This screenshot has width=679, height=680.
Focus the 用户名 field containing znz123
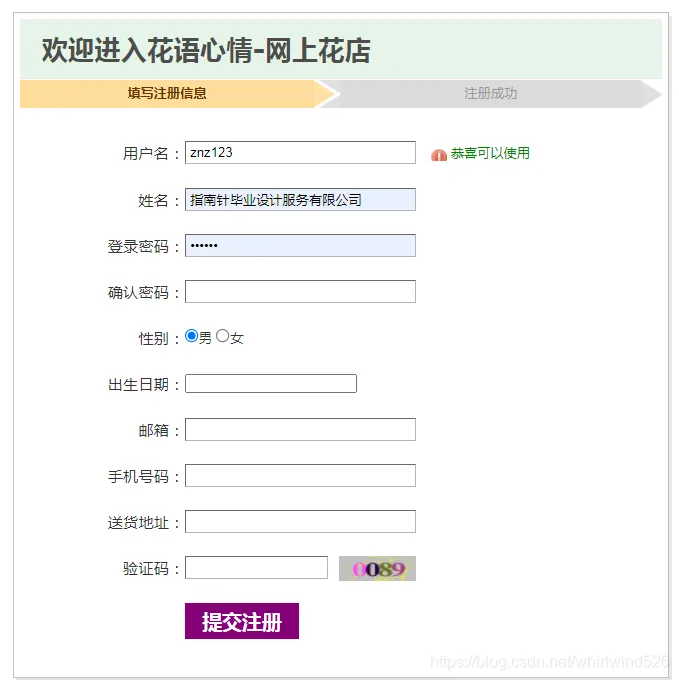[300, 152]
